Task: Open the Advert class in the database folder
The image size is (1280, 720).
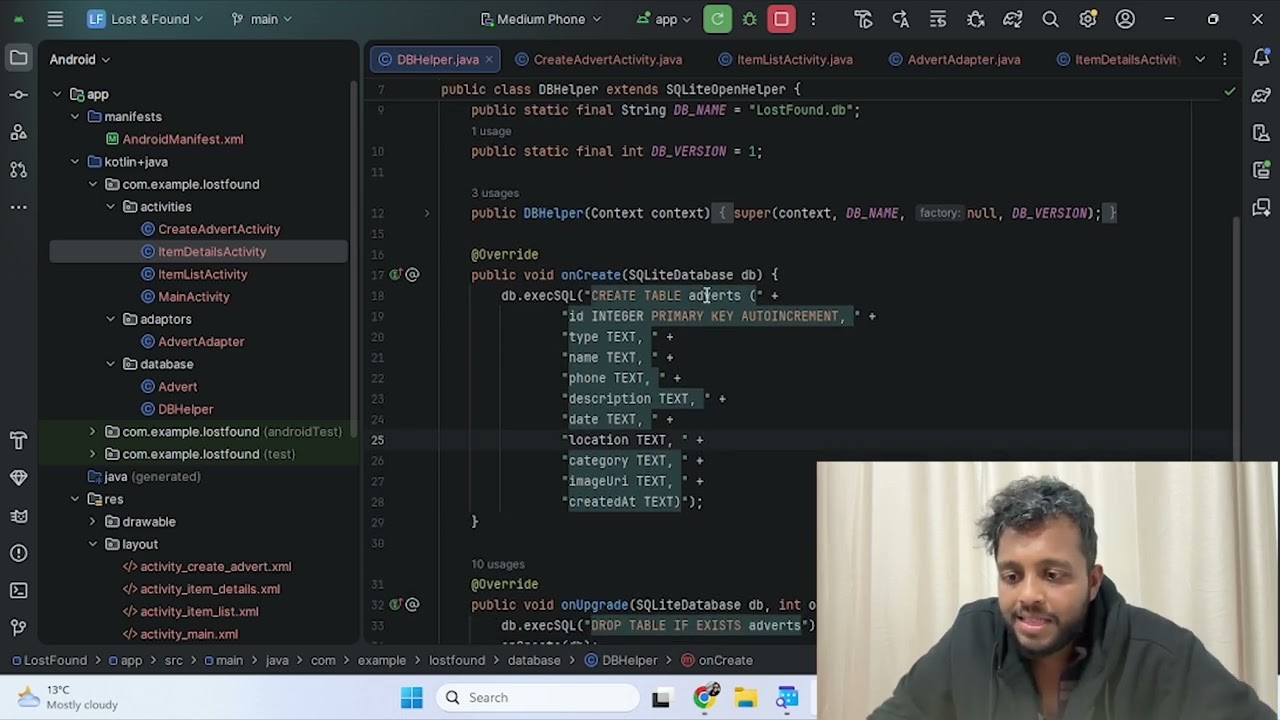Action: [x=177, y=387]
